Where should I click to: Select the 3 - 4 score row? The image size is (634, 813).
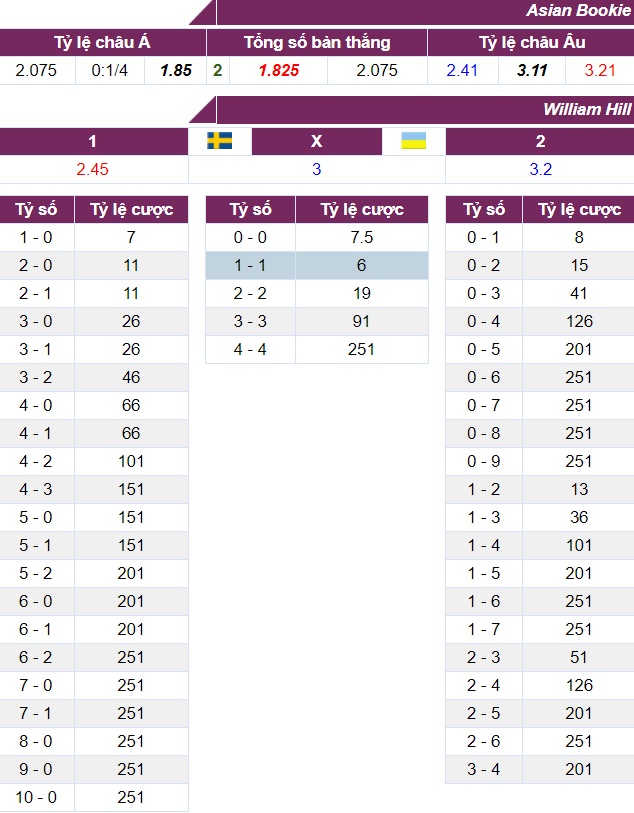pyautogui.click(x=540, y=769)
